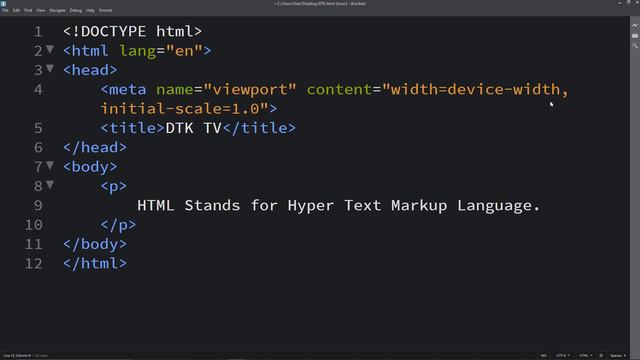Collapse the body tag fold on line 7
The image size is (640, 360).
click(50, 165)
